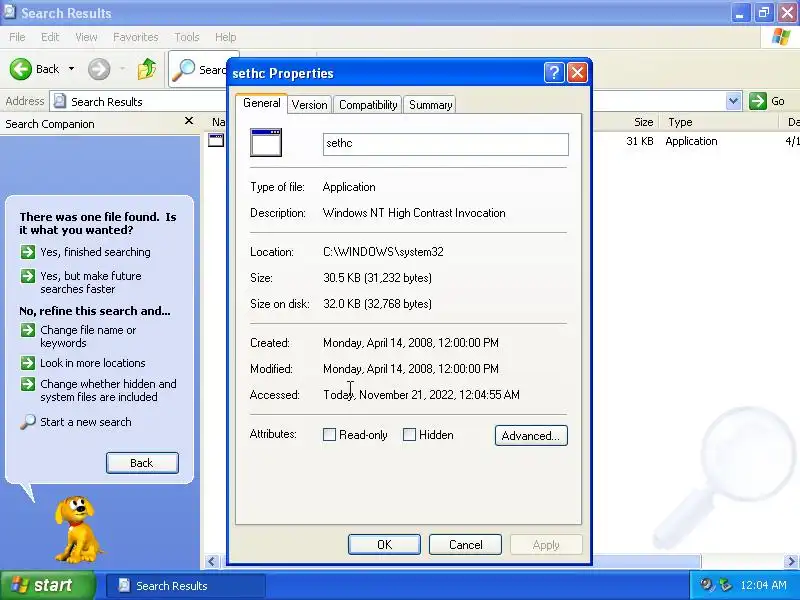Click the Search Results icon in address bar
The width and height of the screenshot is (800, 600).
60,101
